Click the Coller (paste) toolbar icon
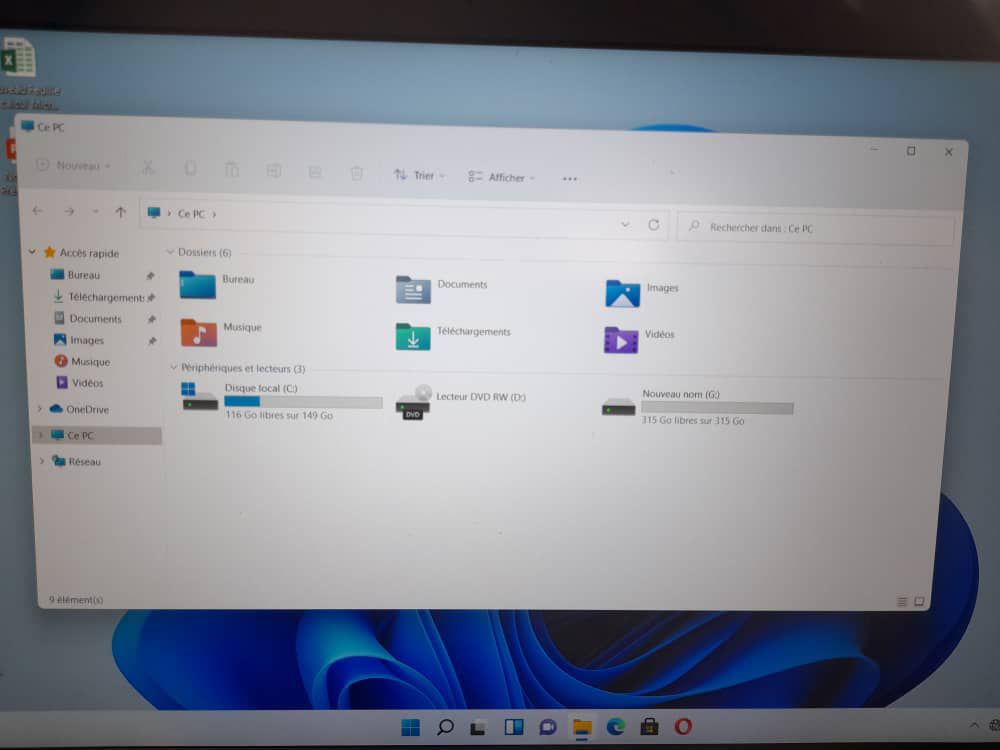 pyautogui.click(x=232, y=172)
